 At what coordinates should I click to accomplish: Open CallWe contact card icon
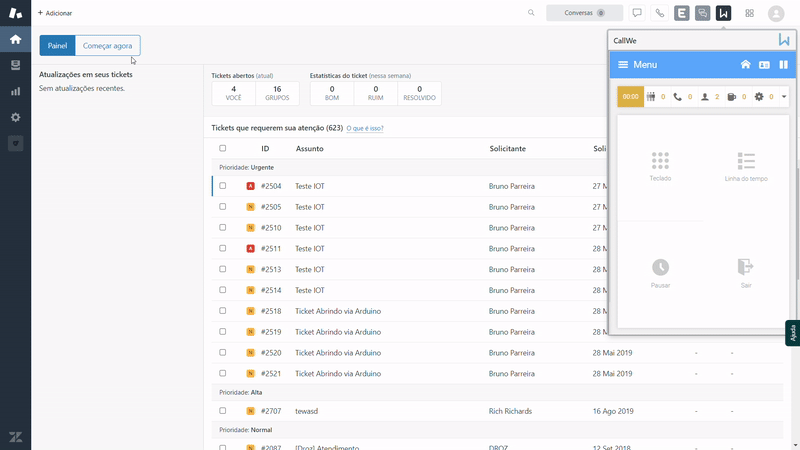tap(764, 65)
